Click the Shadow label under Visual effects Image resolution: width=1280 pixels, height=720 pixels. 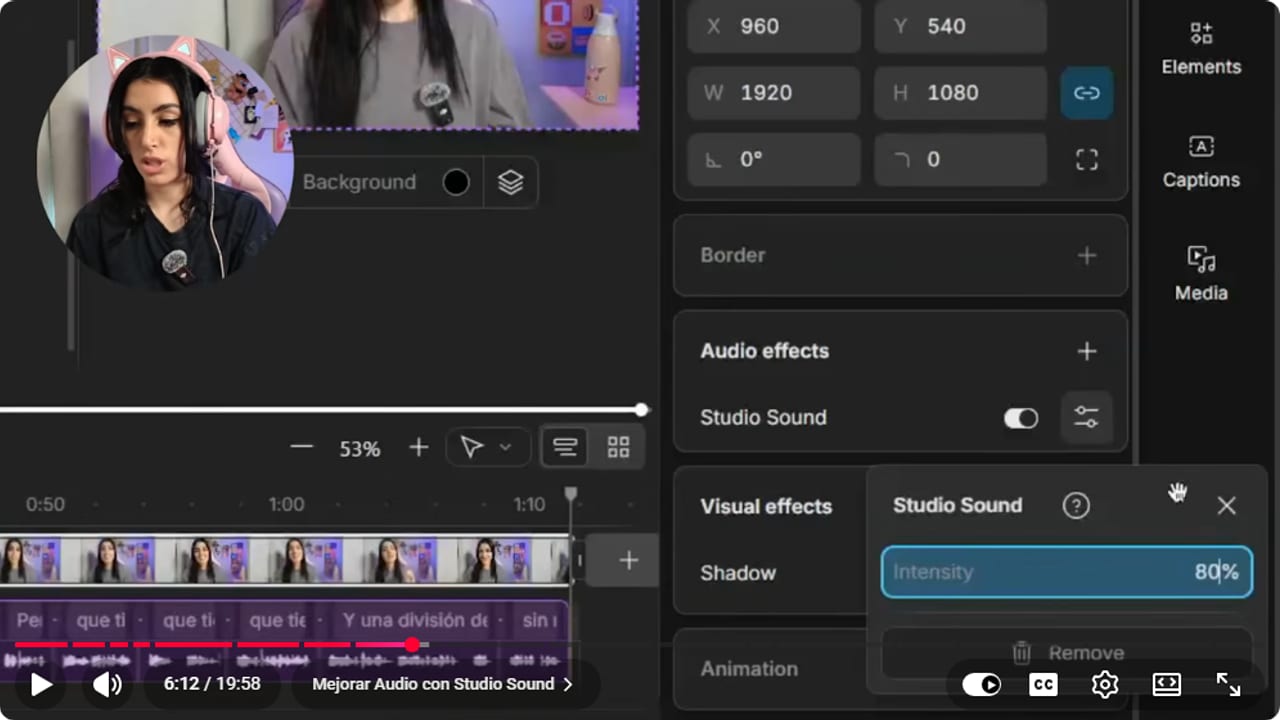coord(738,573)
